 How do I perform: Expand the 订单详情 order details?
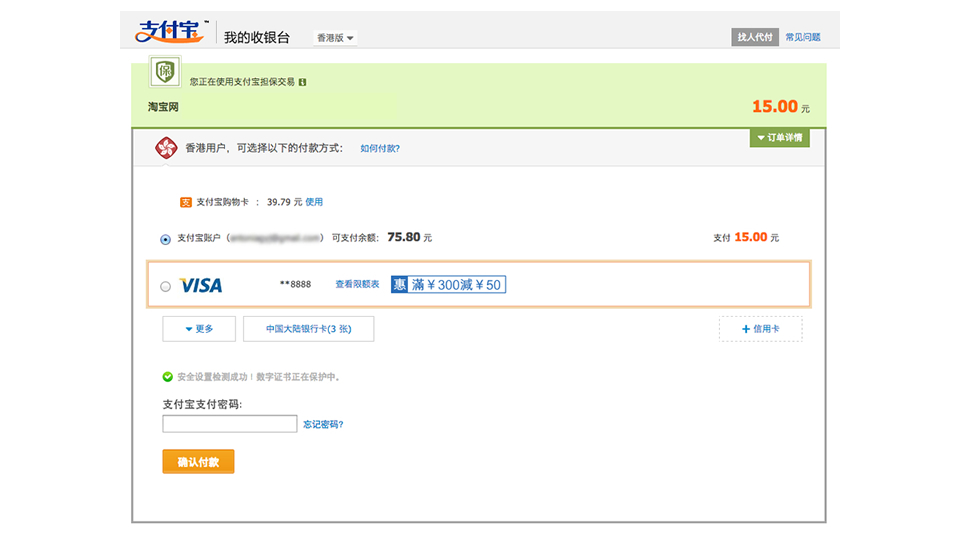779,138
